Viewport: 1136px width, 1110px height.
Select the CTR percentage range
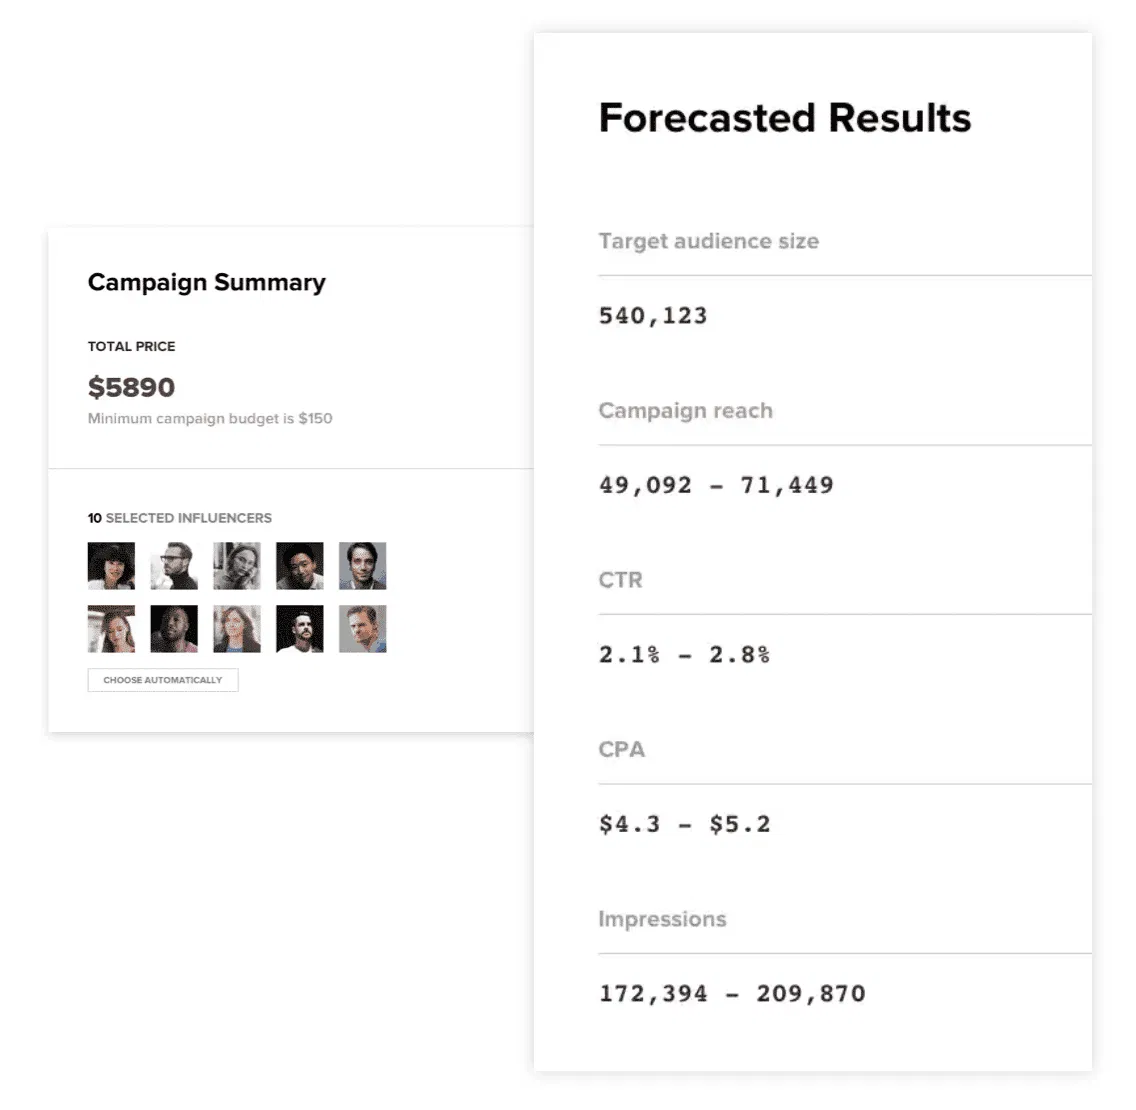684,655
